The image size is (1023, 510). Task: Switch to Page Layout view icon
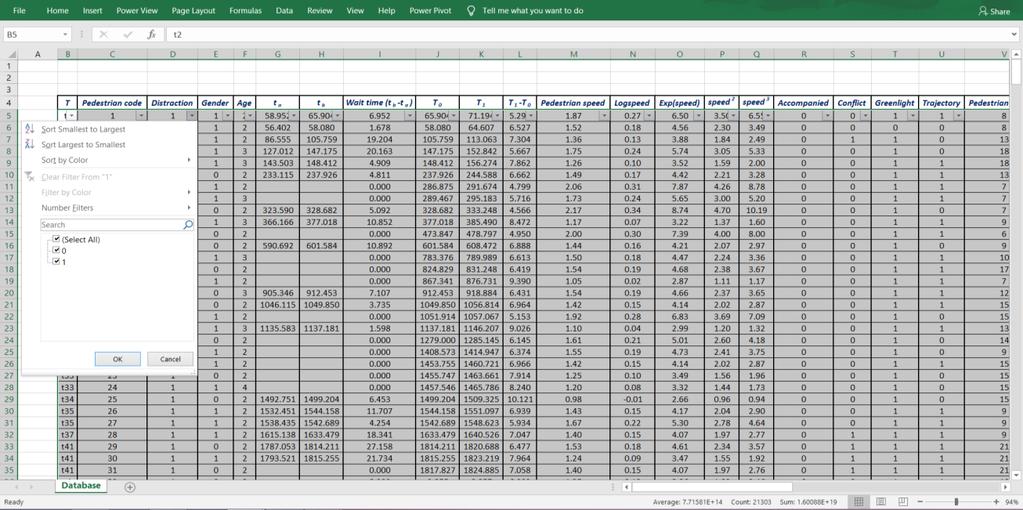881,502
